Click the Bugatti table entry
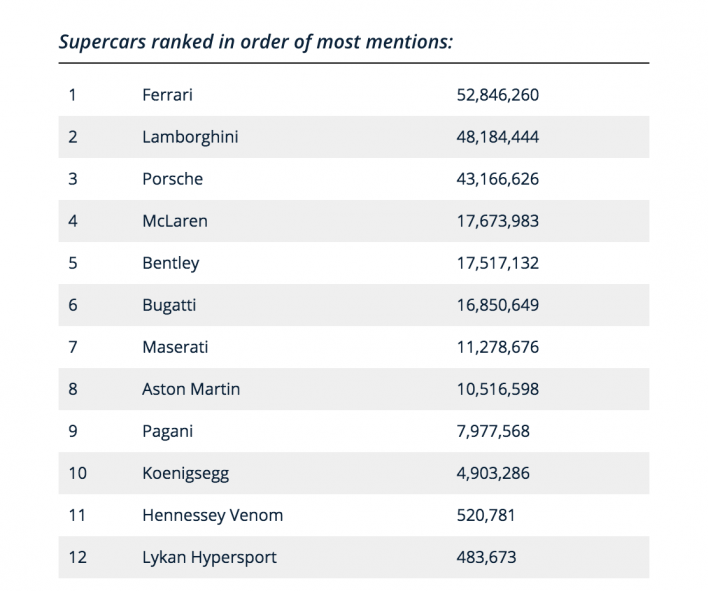The width and height of the screenshot is (708, 591). pyautogui.click(x=171, y=305)
